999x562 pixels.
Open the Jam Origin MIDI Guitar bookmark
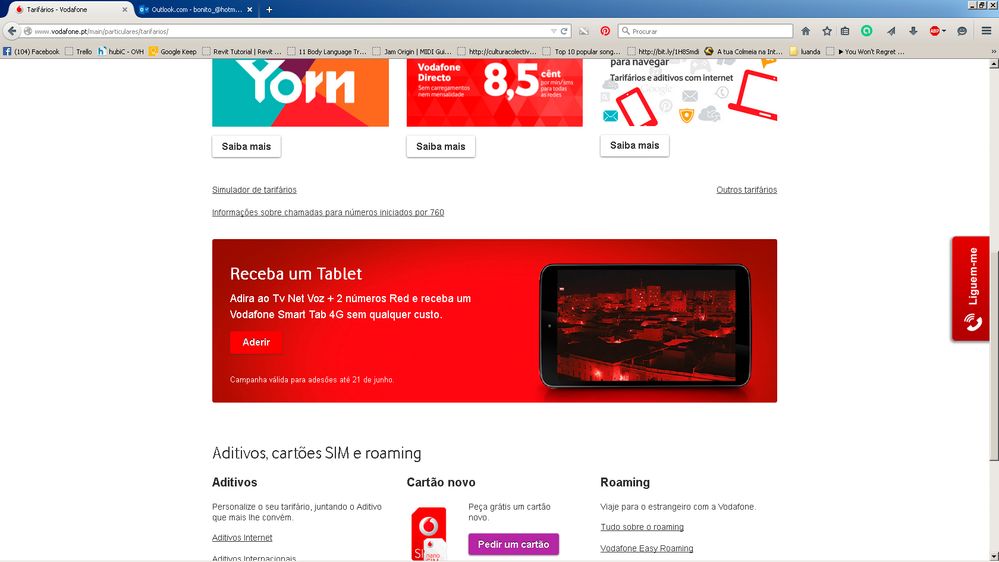click(412, 52)
